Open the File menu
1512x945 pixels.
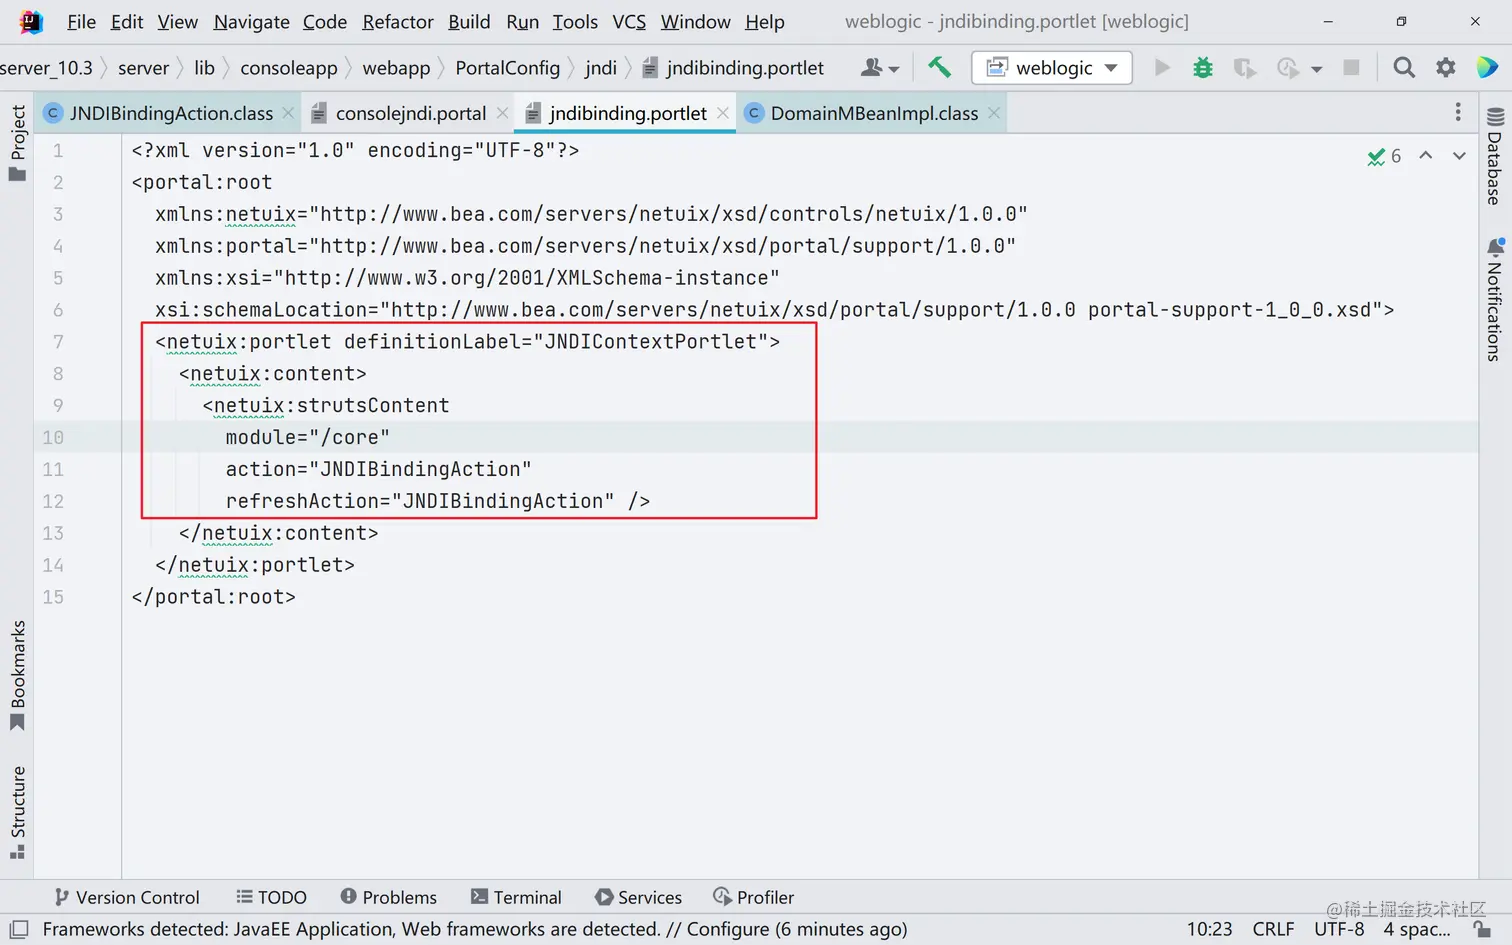click(x=81, y=21)
